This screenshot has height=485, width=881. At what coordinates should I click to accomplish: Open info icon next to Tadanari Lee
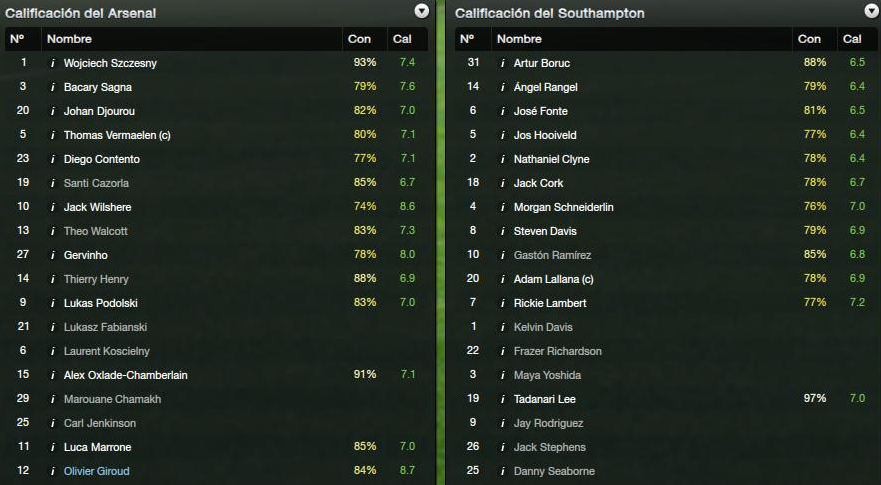pyautogui.click(x=503, y=400)
